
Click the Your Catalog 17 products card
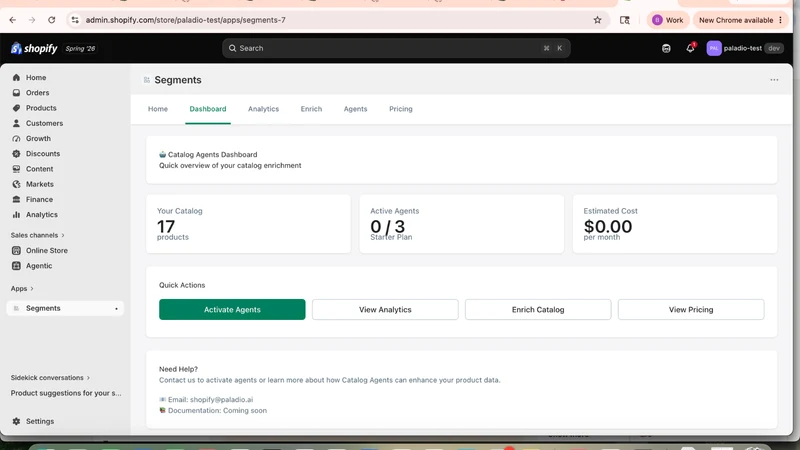pyautogui.click(x=248, y=224)
